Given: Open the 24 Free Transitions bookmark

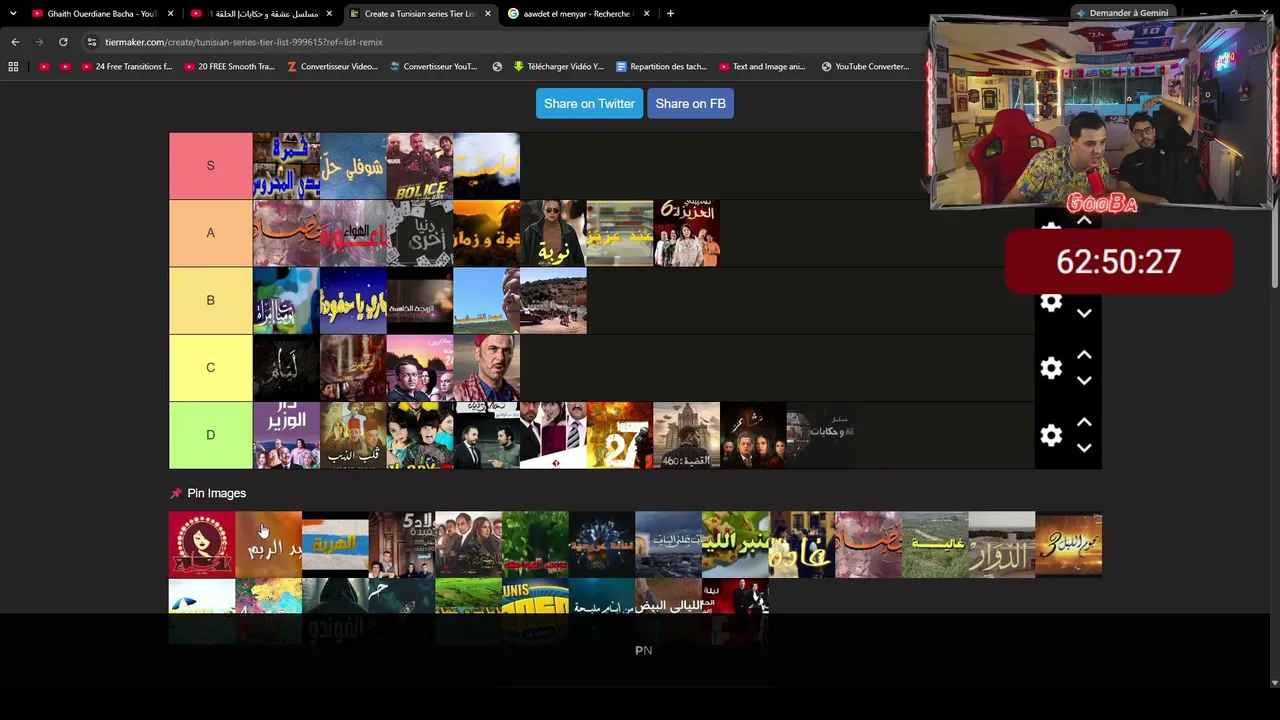Looking at the screenshot, I should click(x=127, y=67).
